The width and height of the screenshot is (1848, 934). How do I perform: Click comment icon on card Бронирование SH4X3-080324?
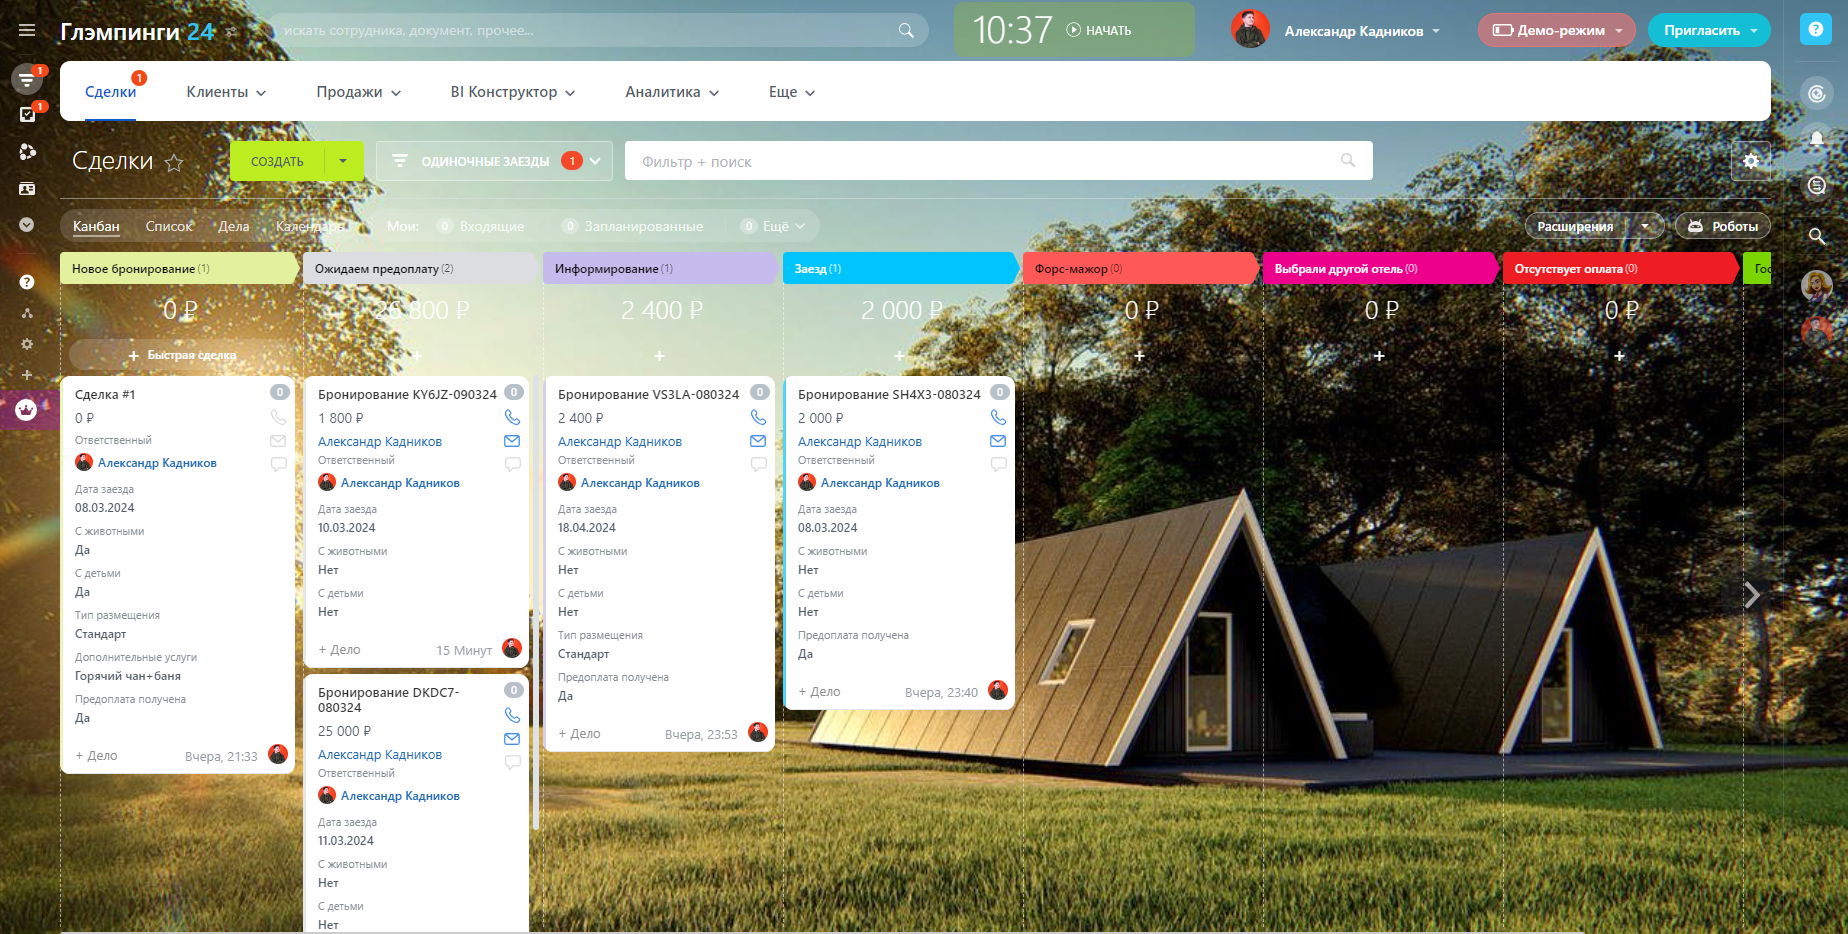[999, 464]
